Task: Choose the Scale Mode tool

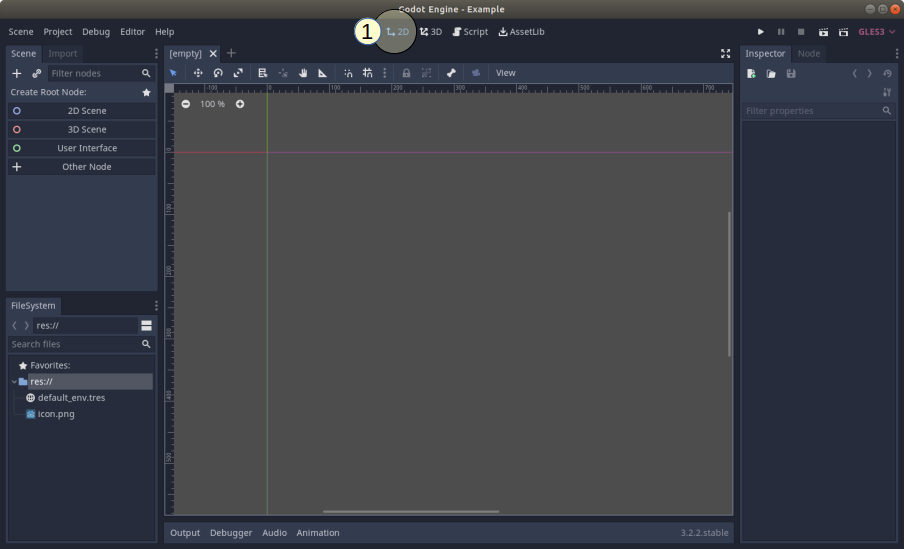Action: point(238,73)
